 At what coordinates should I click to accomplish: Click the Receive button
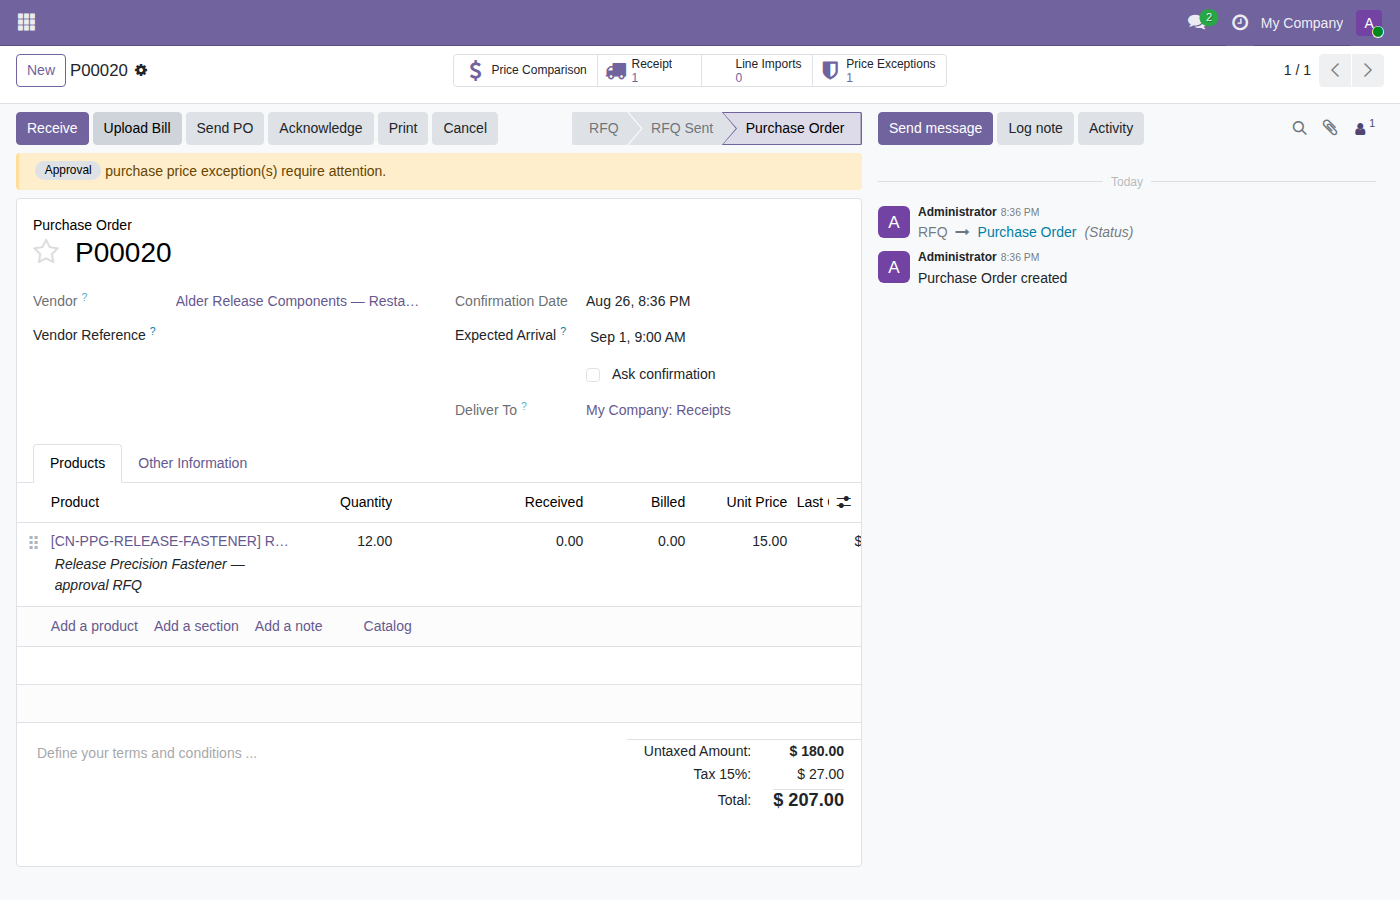(52, 128)
